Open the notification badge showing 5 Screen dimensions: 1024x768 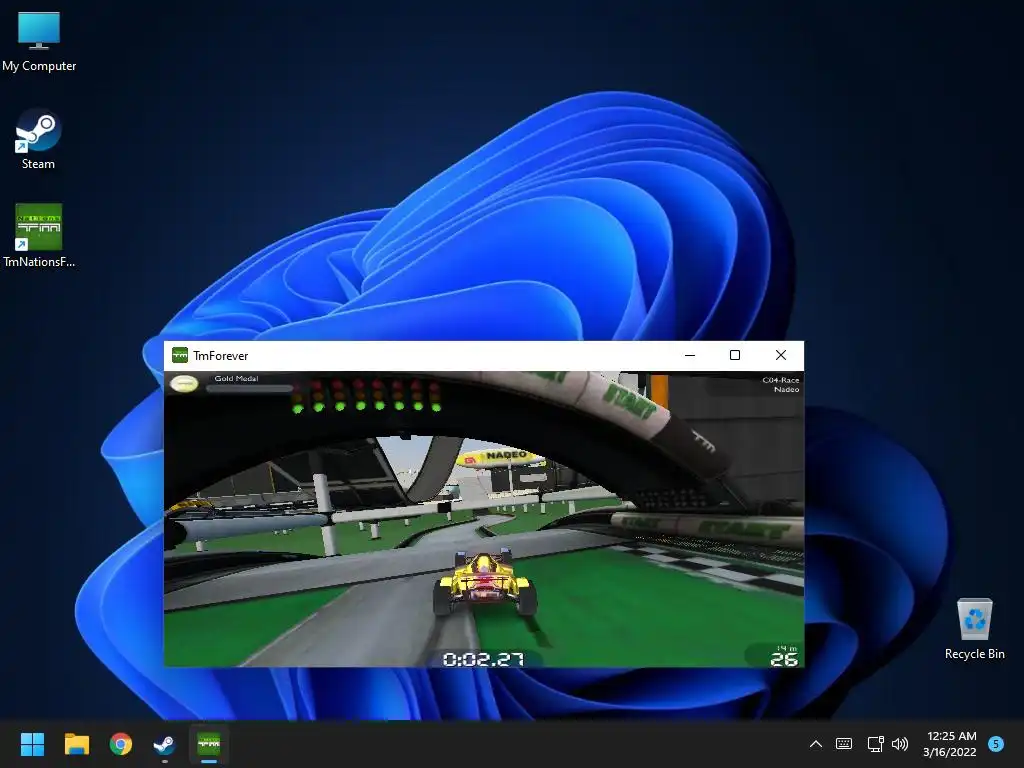996,744
